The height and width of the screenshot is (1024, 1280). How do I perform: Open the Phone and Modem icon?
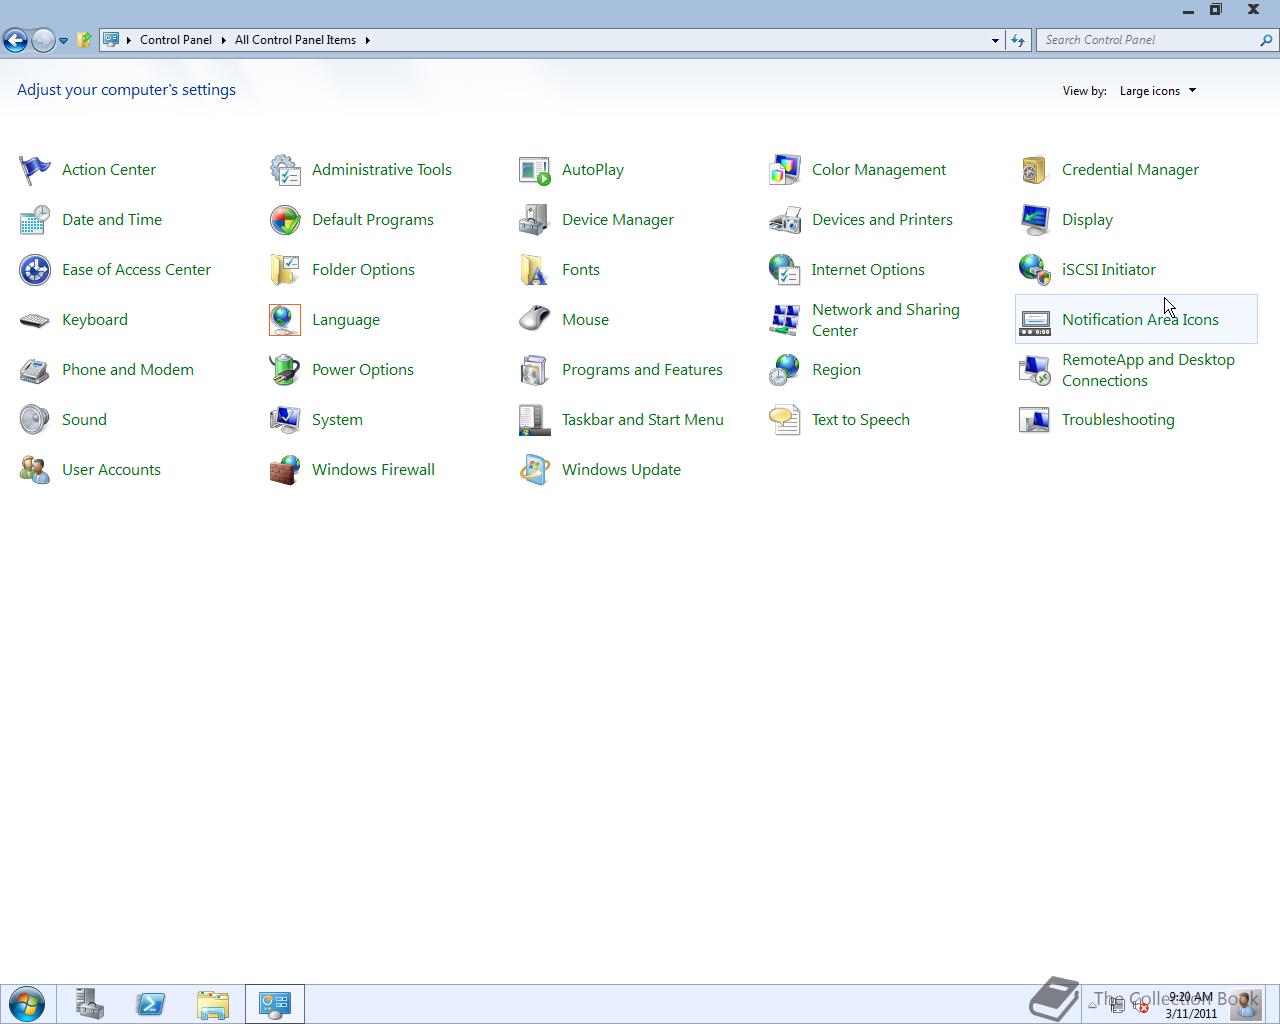[x=34, y=370]
